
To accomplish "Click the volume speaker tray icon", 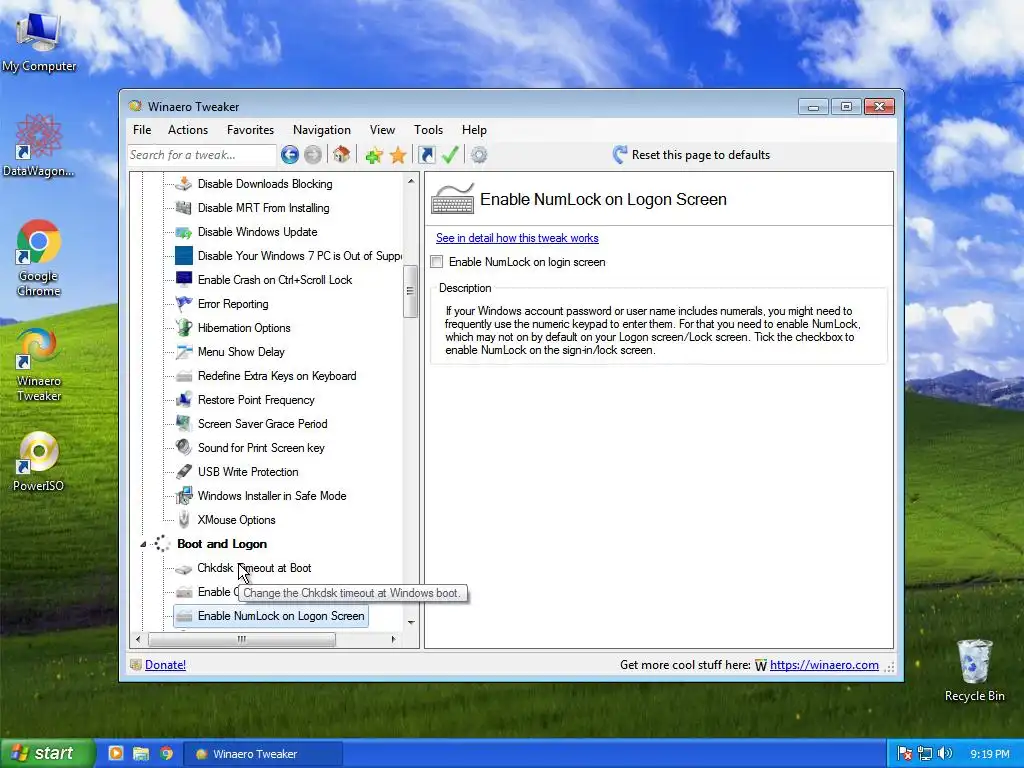I will [x=945, y=754].
